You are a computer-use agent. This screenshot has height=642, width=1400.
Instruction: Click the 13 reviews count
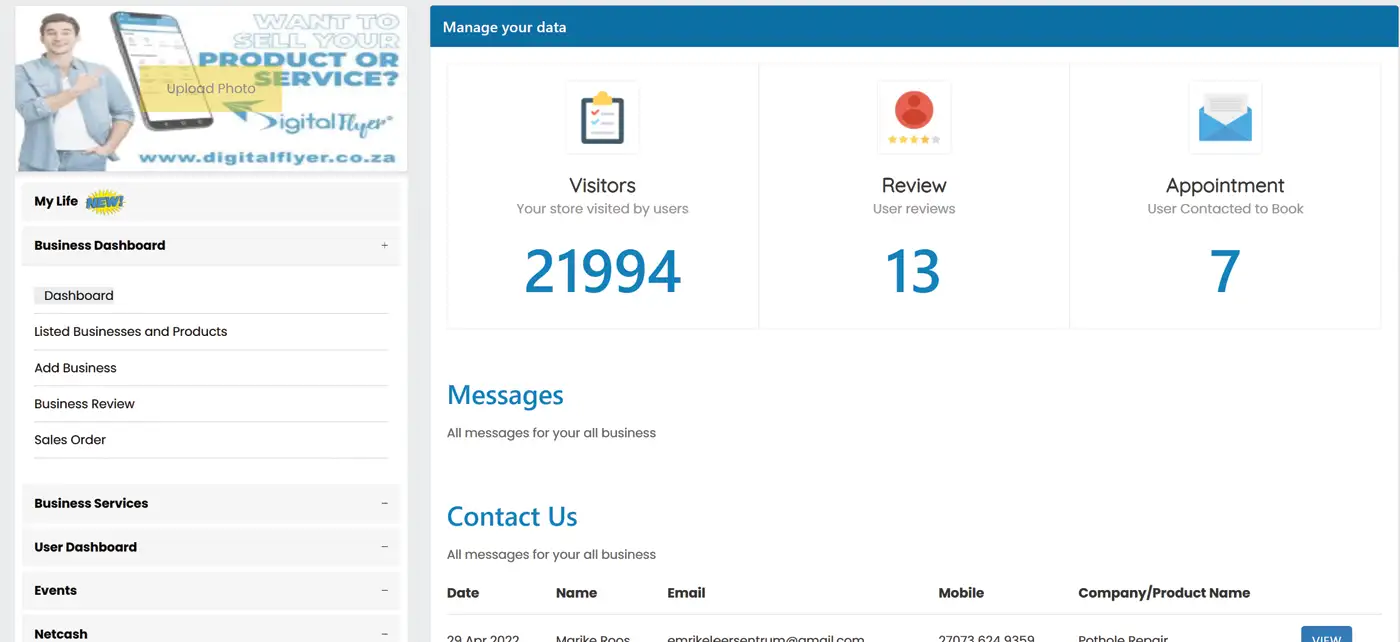[913, 271]
